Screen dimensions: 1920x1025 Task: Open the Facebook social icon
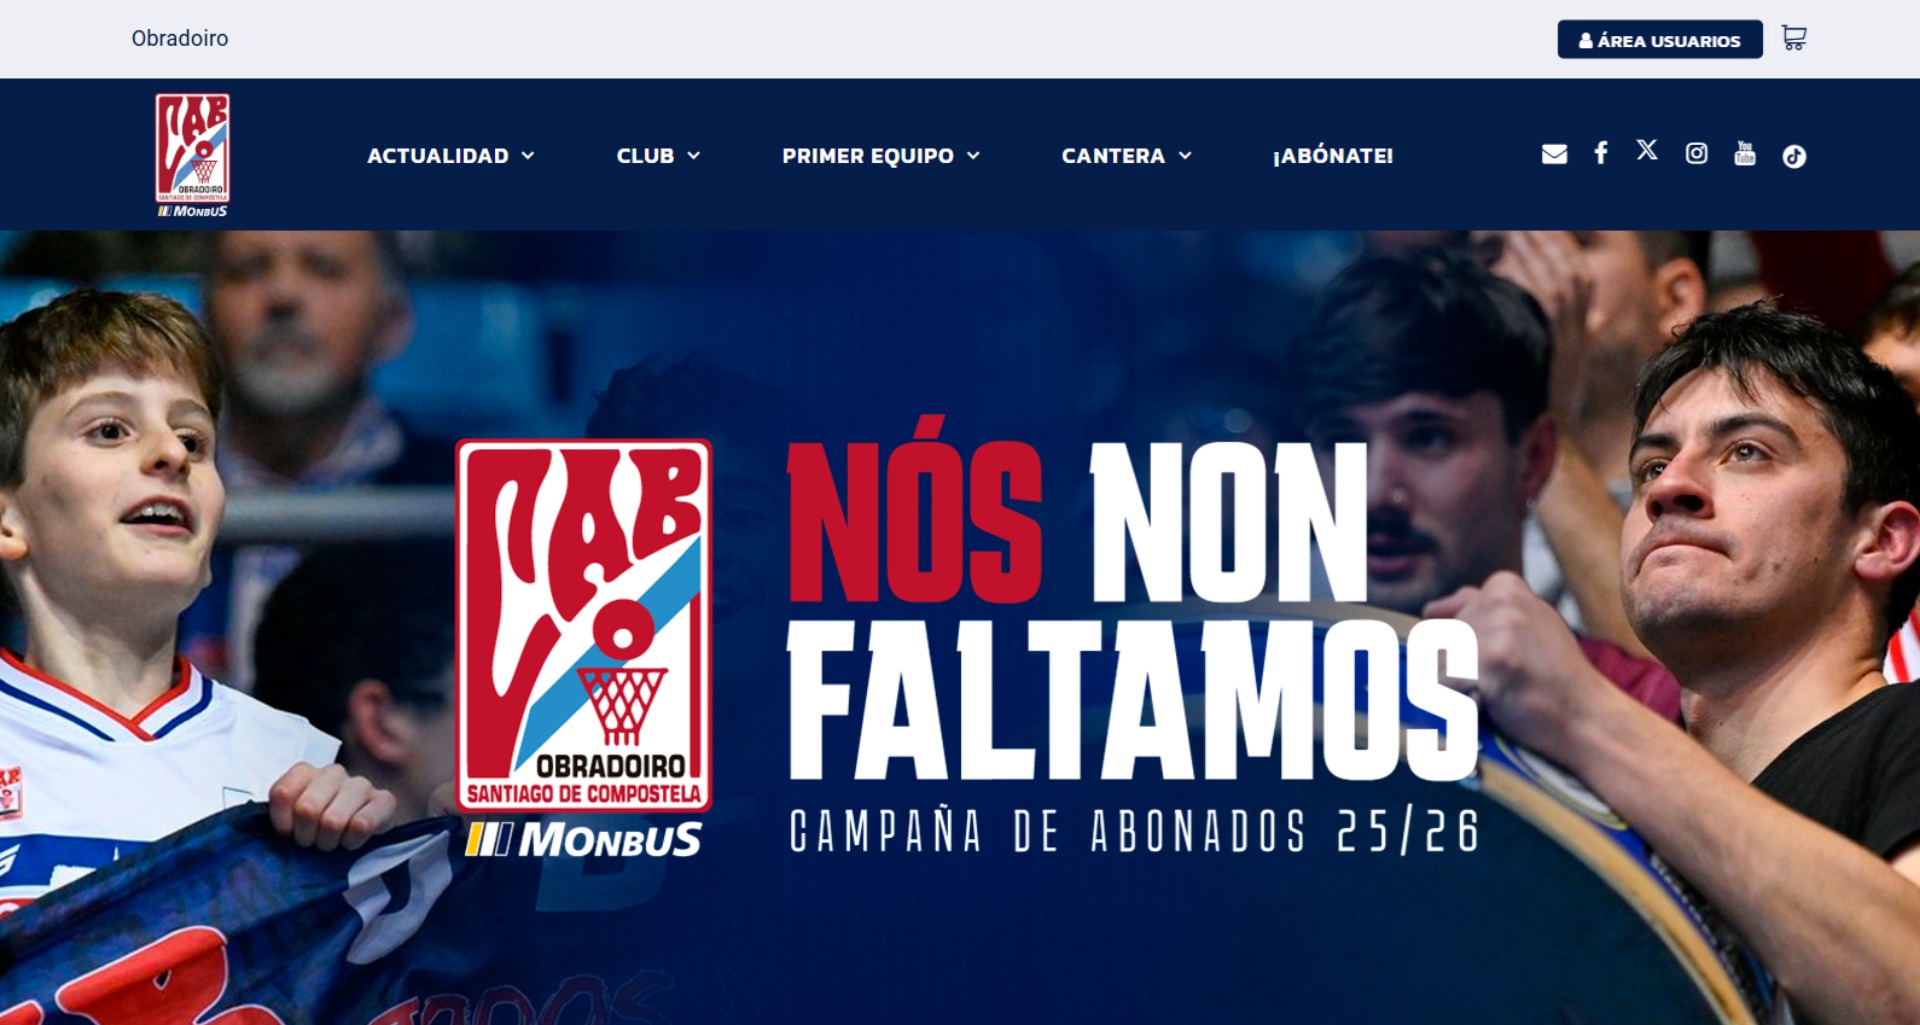pos(1601,152)
